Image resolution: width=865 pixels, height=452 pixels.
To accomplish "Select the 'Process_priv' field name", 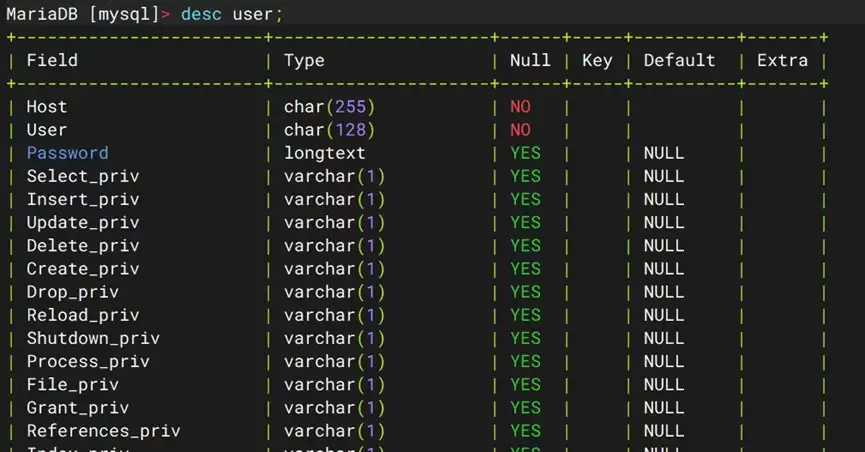I will pos(88,361).
